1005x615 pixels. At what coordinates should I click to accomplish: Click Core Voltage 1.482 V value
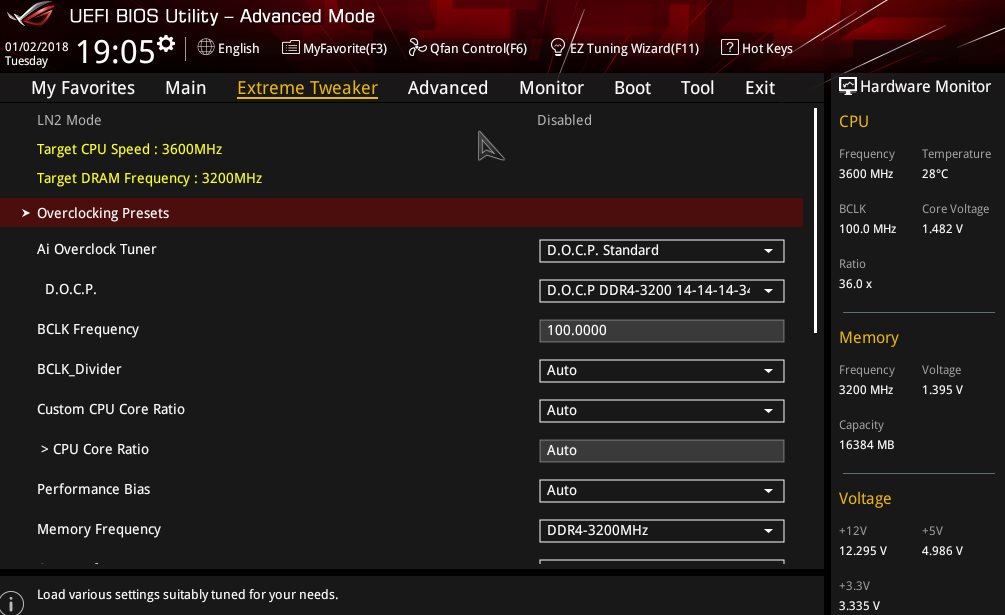click(x=942, y=229)
